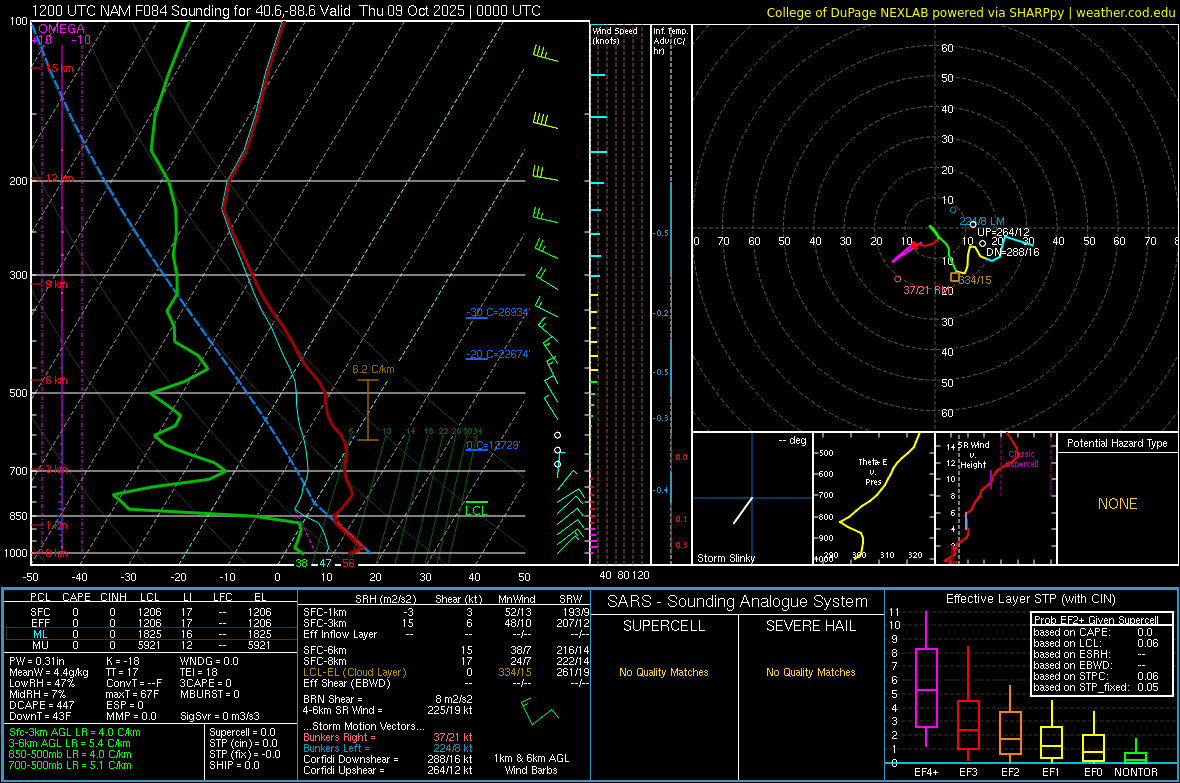This screenshot has width=1180, height=783.
Task: Click the Eff Shear (EBWD) row
Action: point(446,683)
